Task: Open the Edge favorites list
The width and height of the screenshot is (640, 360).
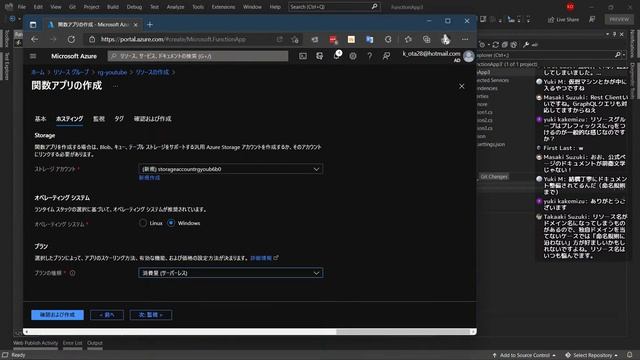Action: click(x=408, y=39)
